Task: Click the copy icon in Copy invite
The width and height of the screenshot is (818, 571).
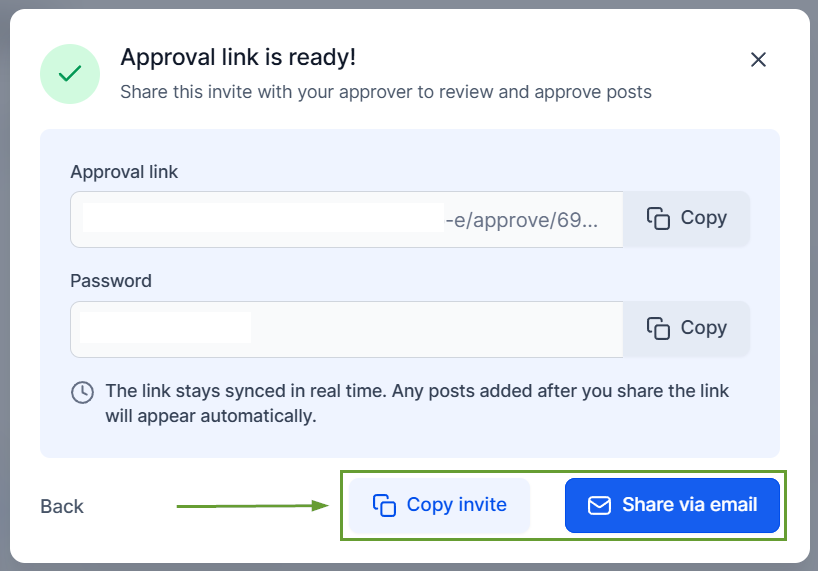Action: click(385, 506)
